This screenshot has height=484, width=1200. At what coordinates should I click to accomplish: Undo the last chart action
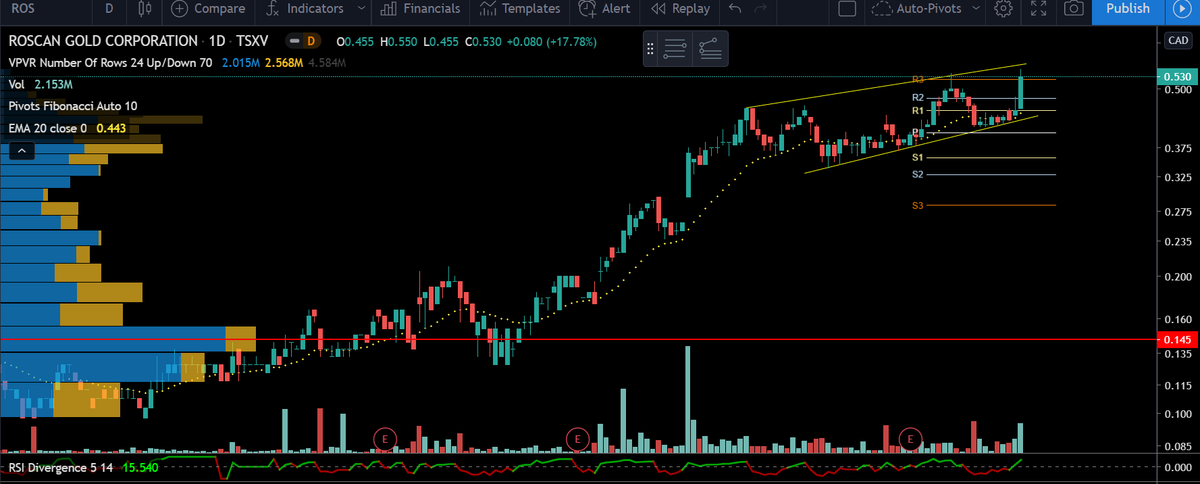click(735, 9)
